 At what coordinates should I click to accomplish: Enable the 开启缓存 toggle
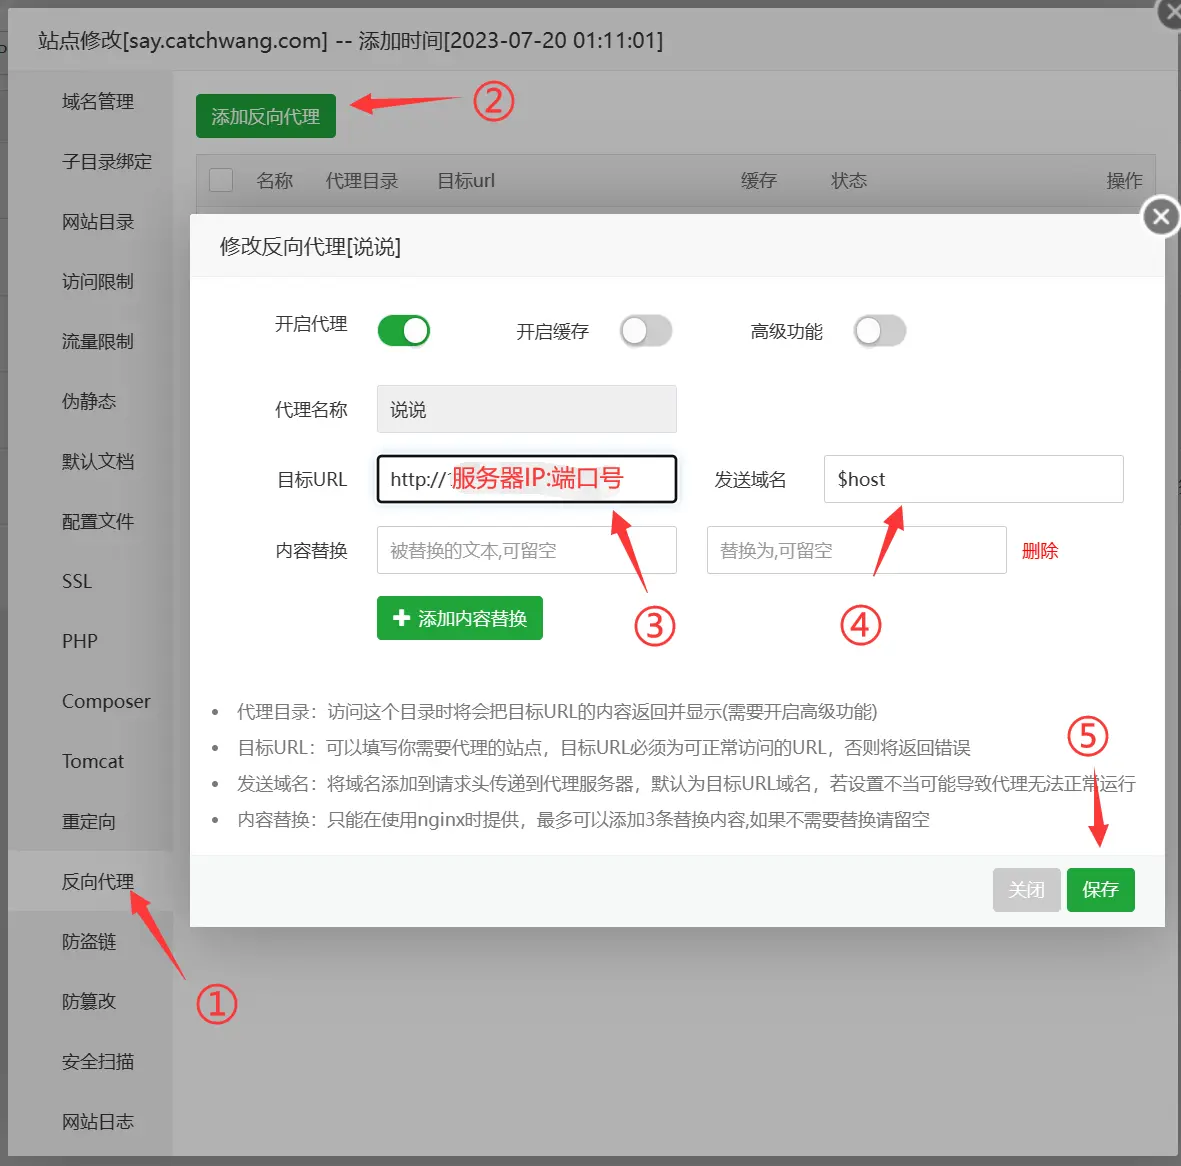[x=645, y=330]
